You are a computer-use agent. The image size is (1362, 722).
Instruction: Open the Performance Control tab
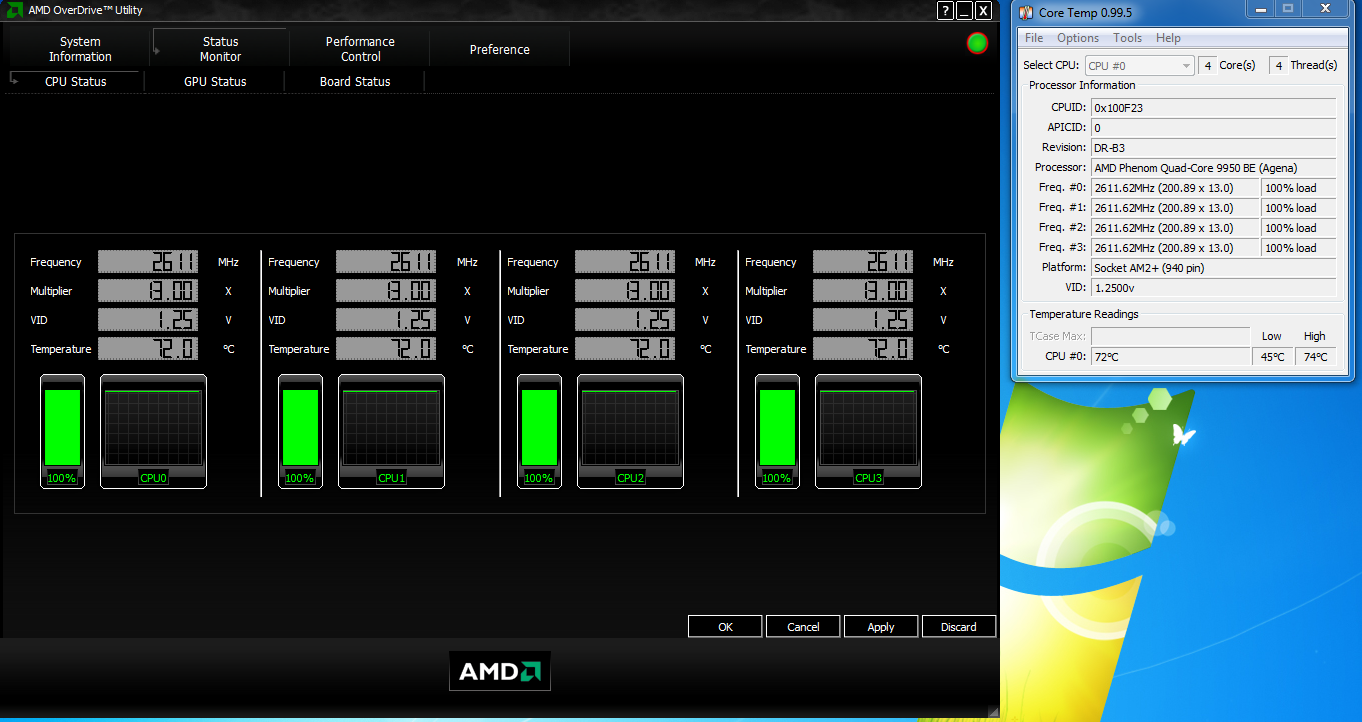pyautogui.click(x=360, y=49)
